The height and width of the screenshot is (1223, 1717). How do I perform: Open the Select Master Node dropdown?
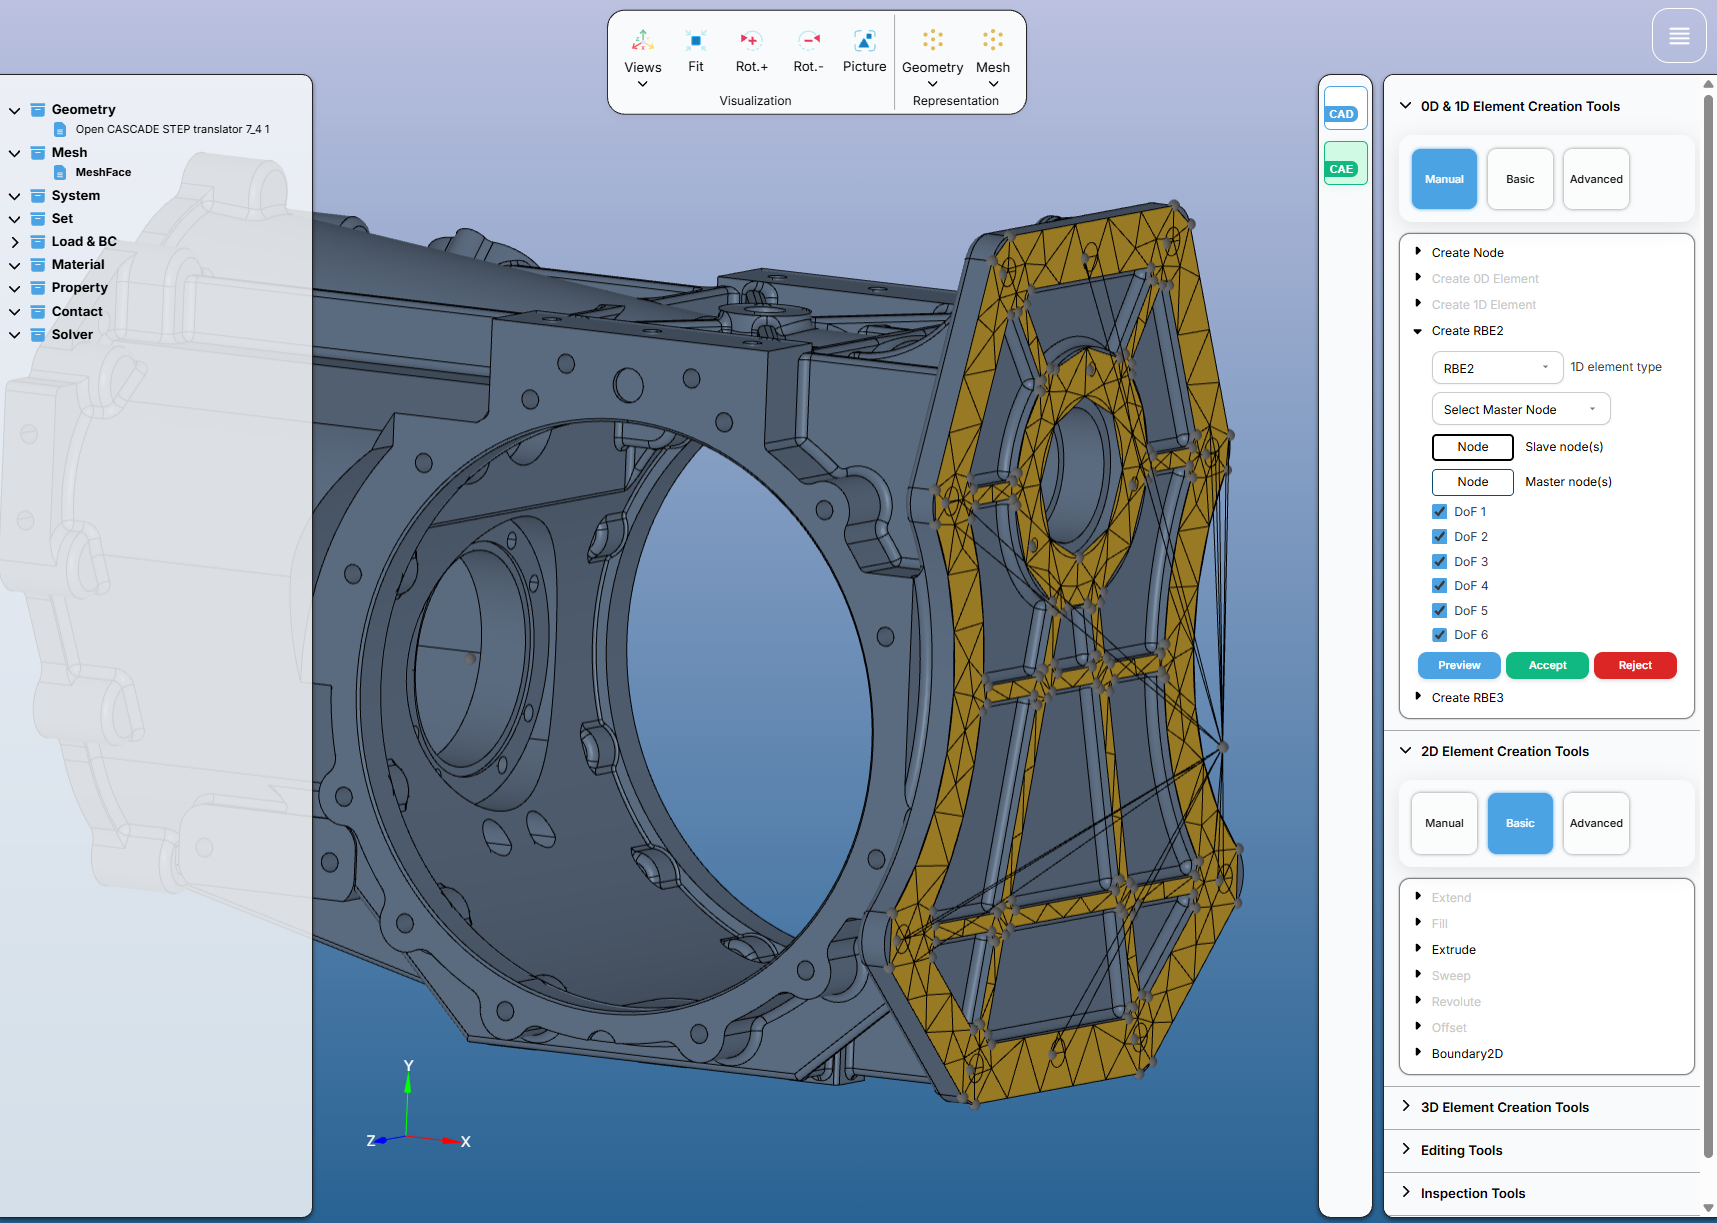click(1520, 409)
